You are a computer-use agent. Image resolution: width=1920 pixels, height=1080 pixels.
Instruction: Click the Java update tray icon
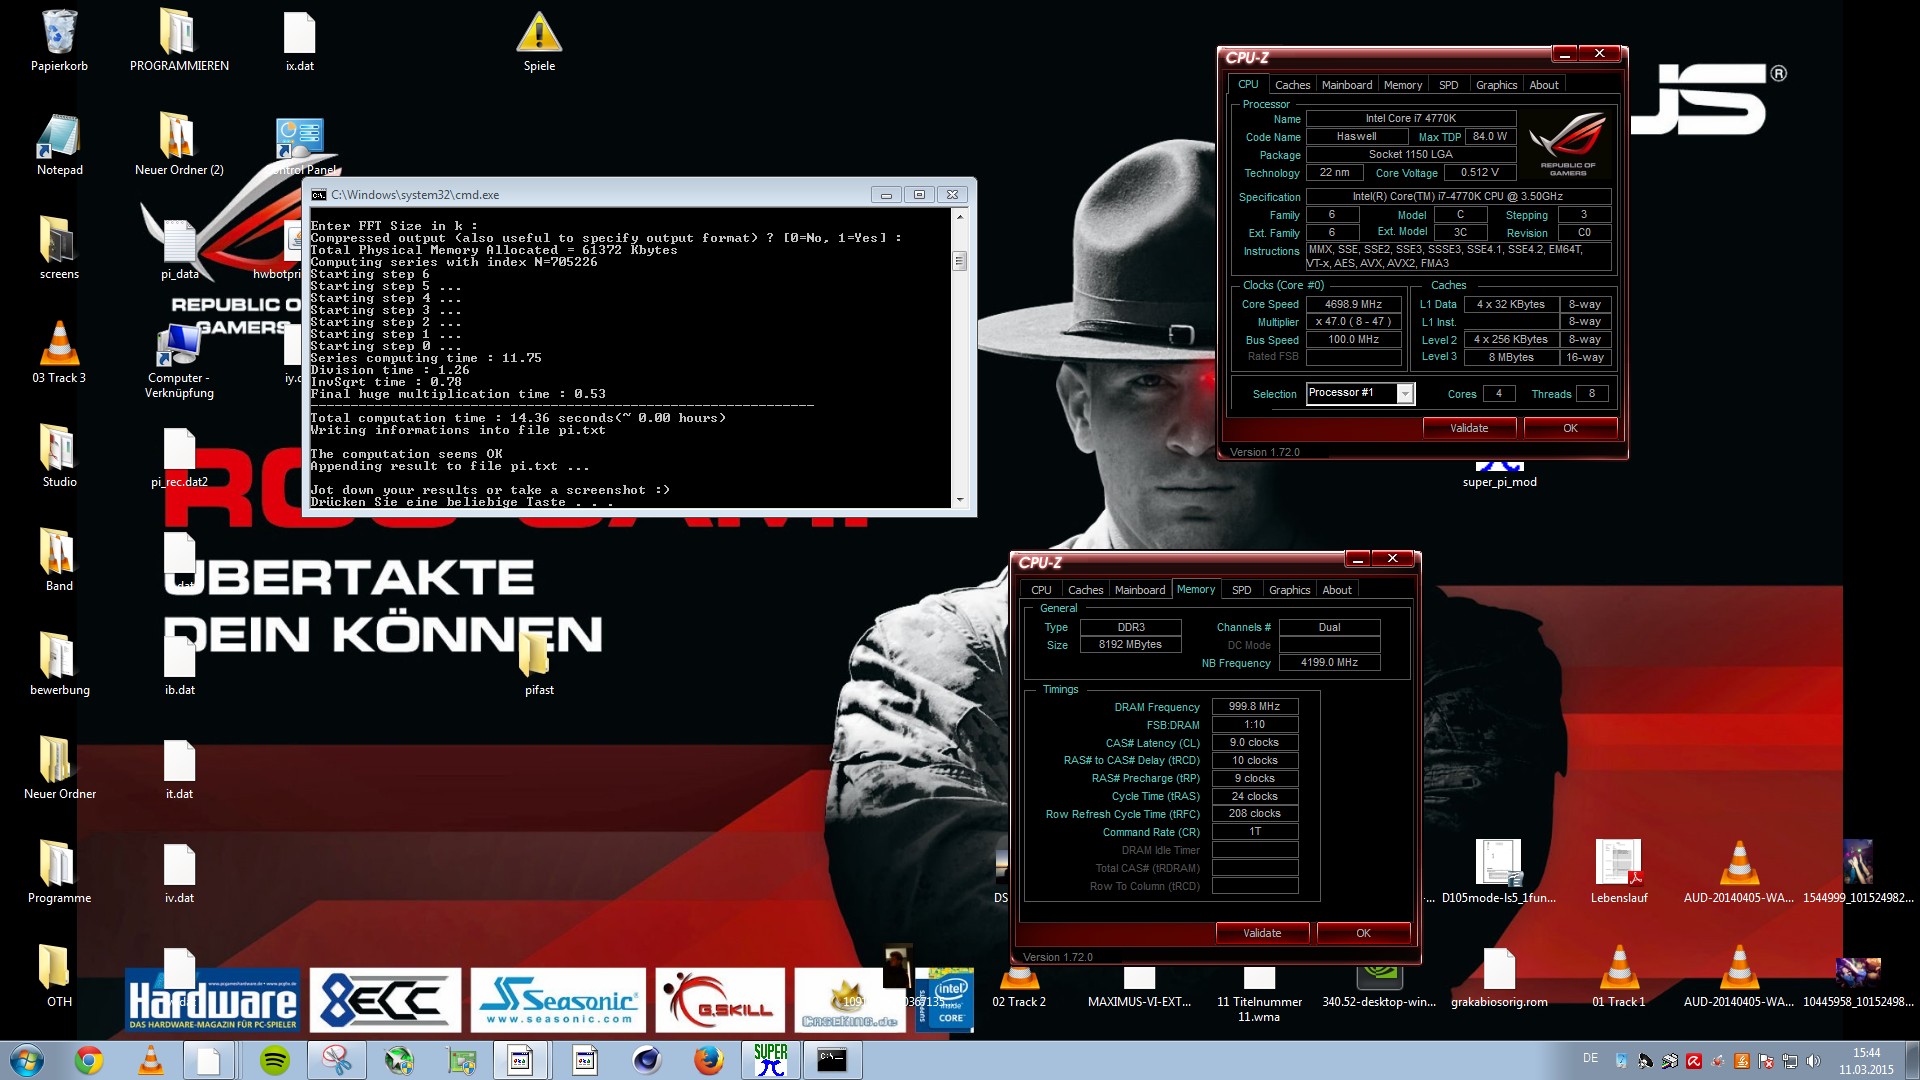point(1742,1061)
